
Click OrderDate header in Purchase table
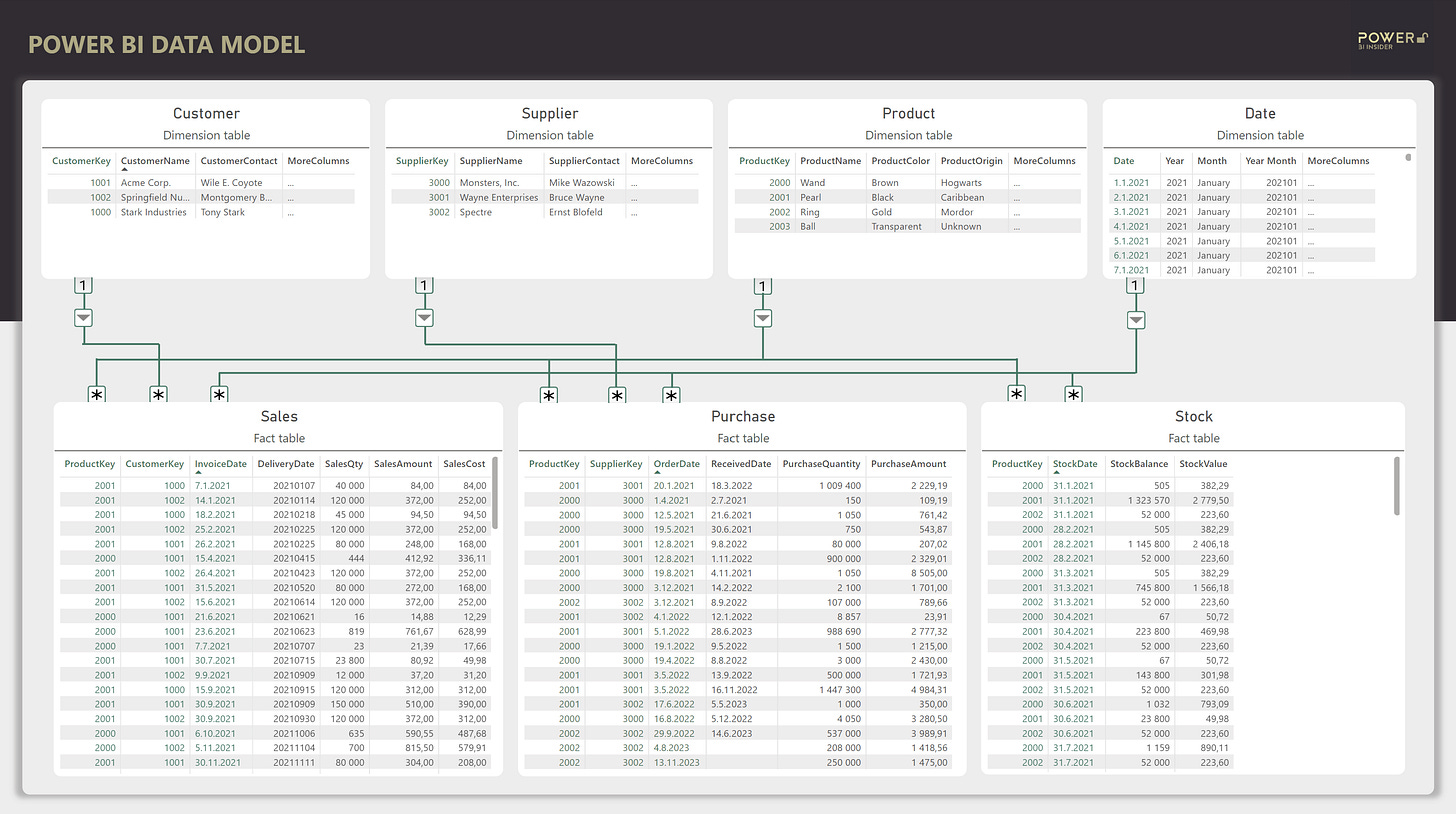[x=677, y=464]
